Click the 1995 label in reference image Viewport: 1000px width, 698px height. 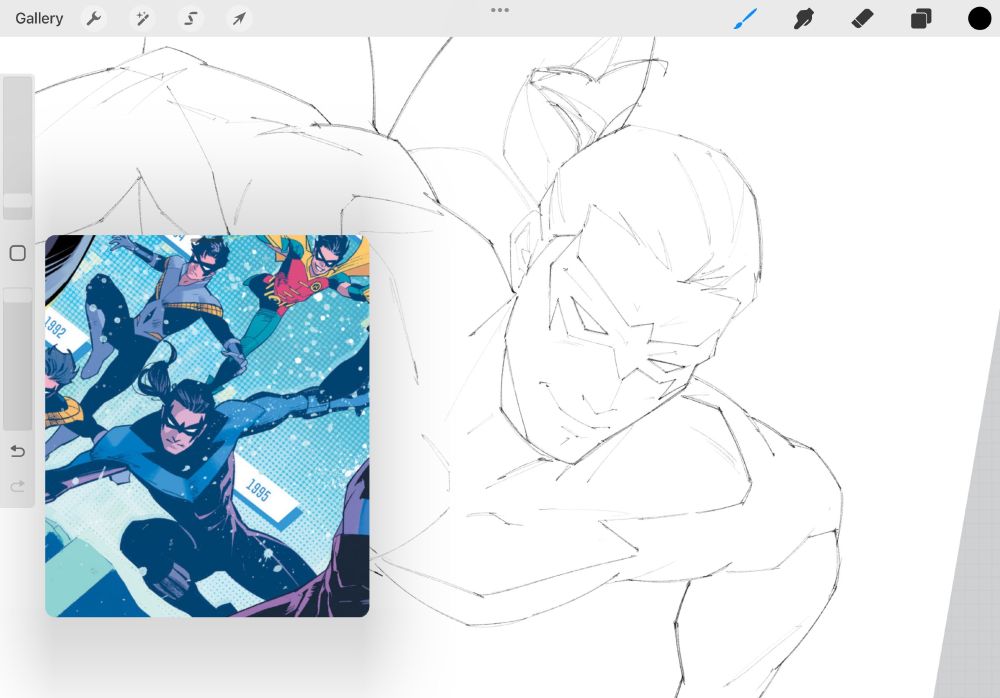point(259,490)
